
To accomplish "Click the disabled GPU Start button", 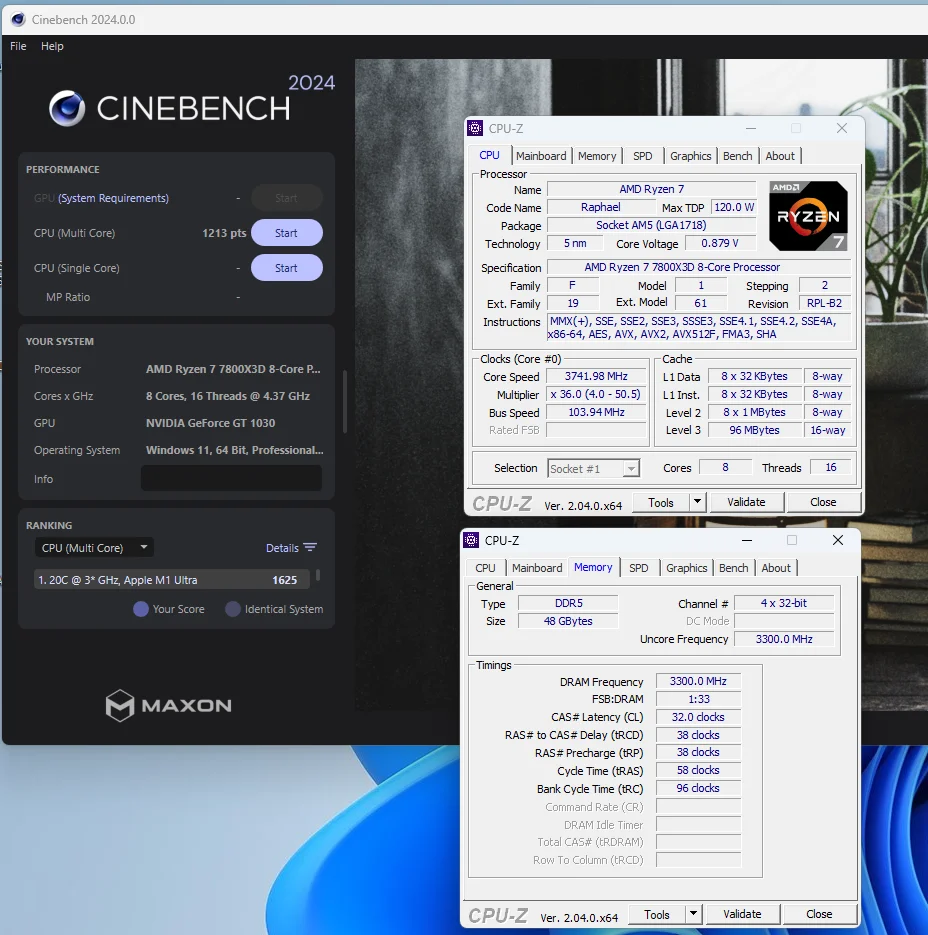I will pos(287,198).
